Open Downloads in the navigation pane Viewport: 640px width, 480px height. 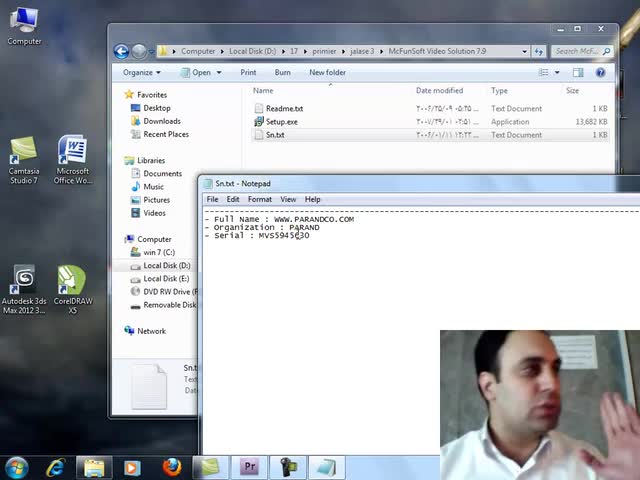162,121
